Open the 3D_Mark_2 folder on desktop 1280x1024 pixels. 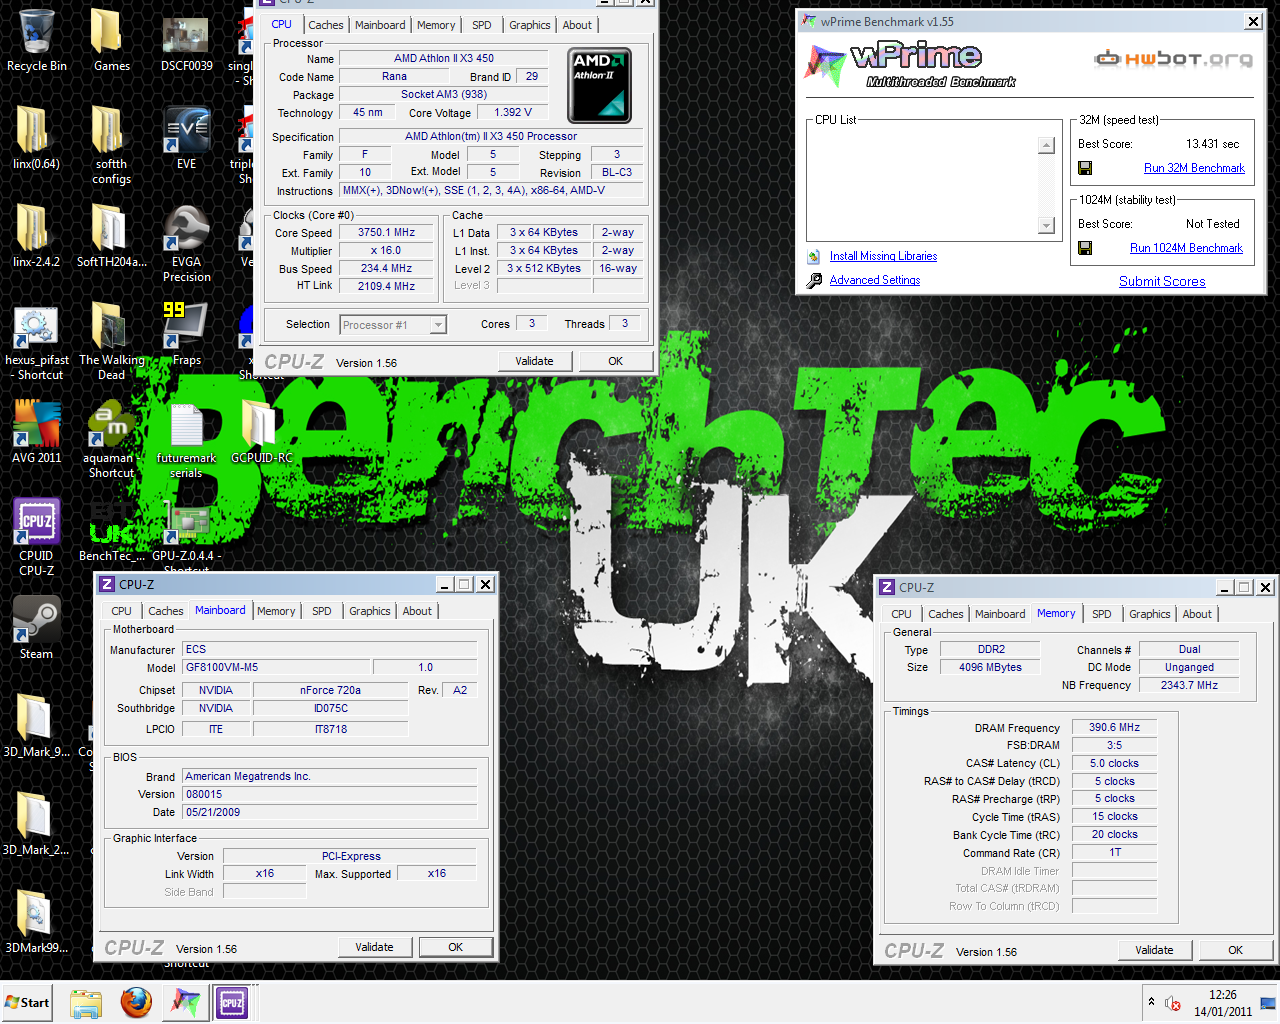36,824
